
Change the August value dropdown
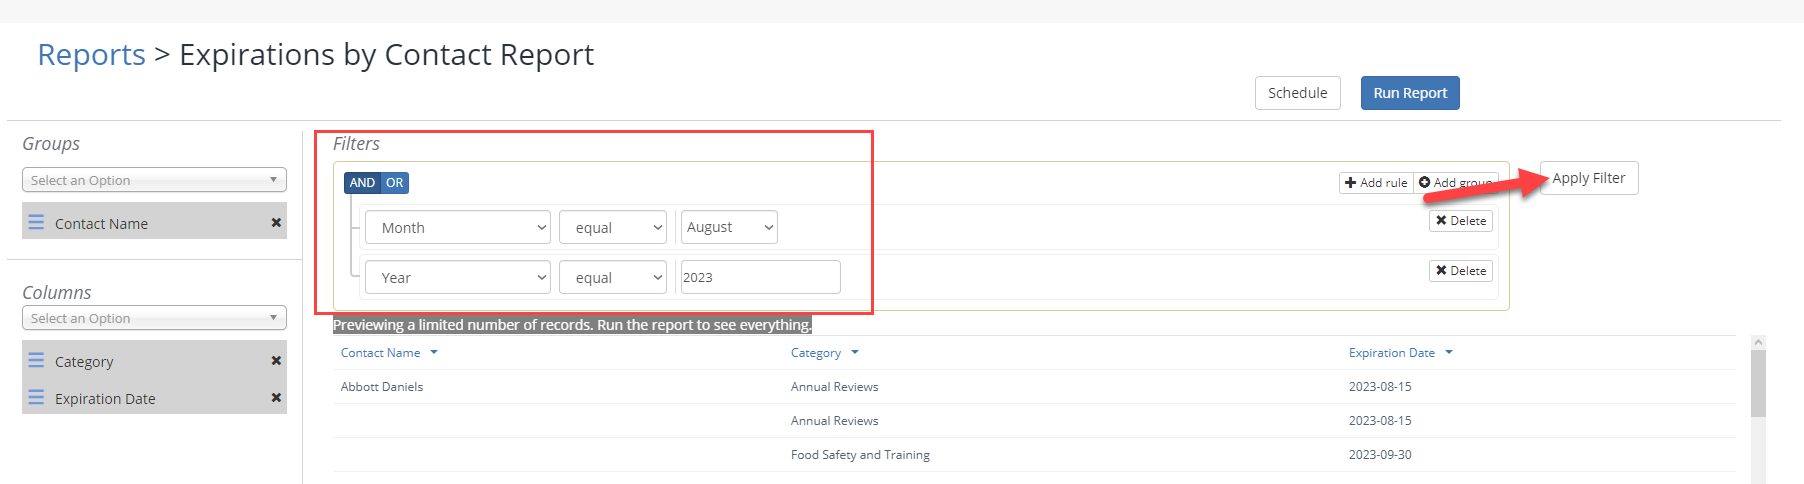[x=729, y=227]
